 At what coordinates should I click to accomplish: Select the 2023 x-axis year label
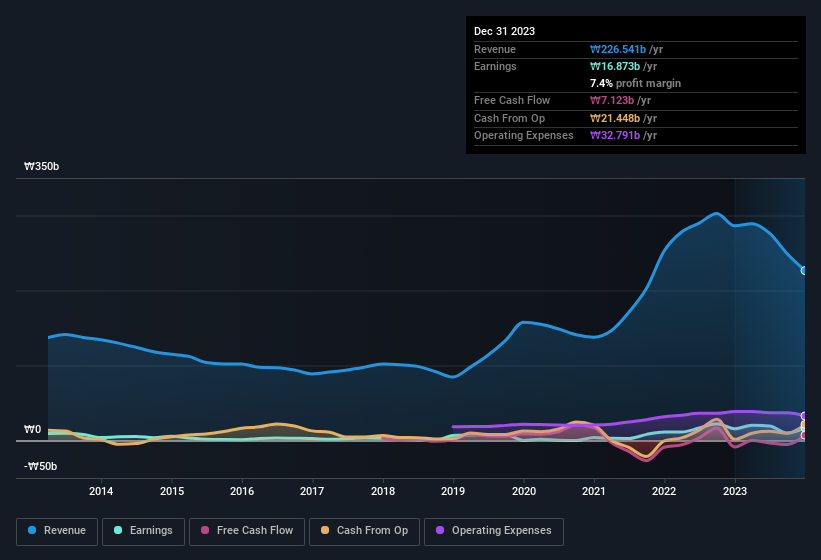[735, 491]
